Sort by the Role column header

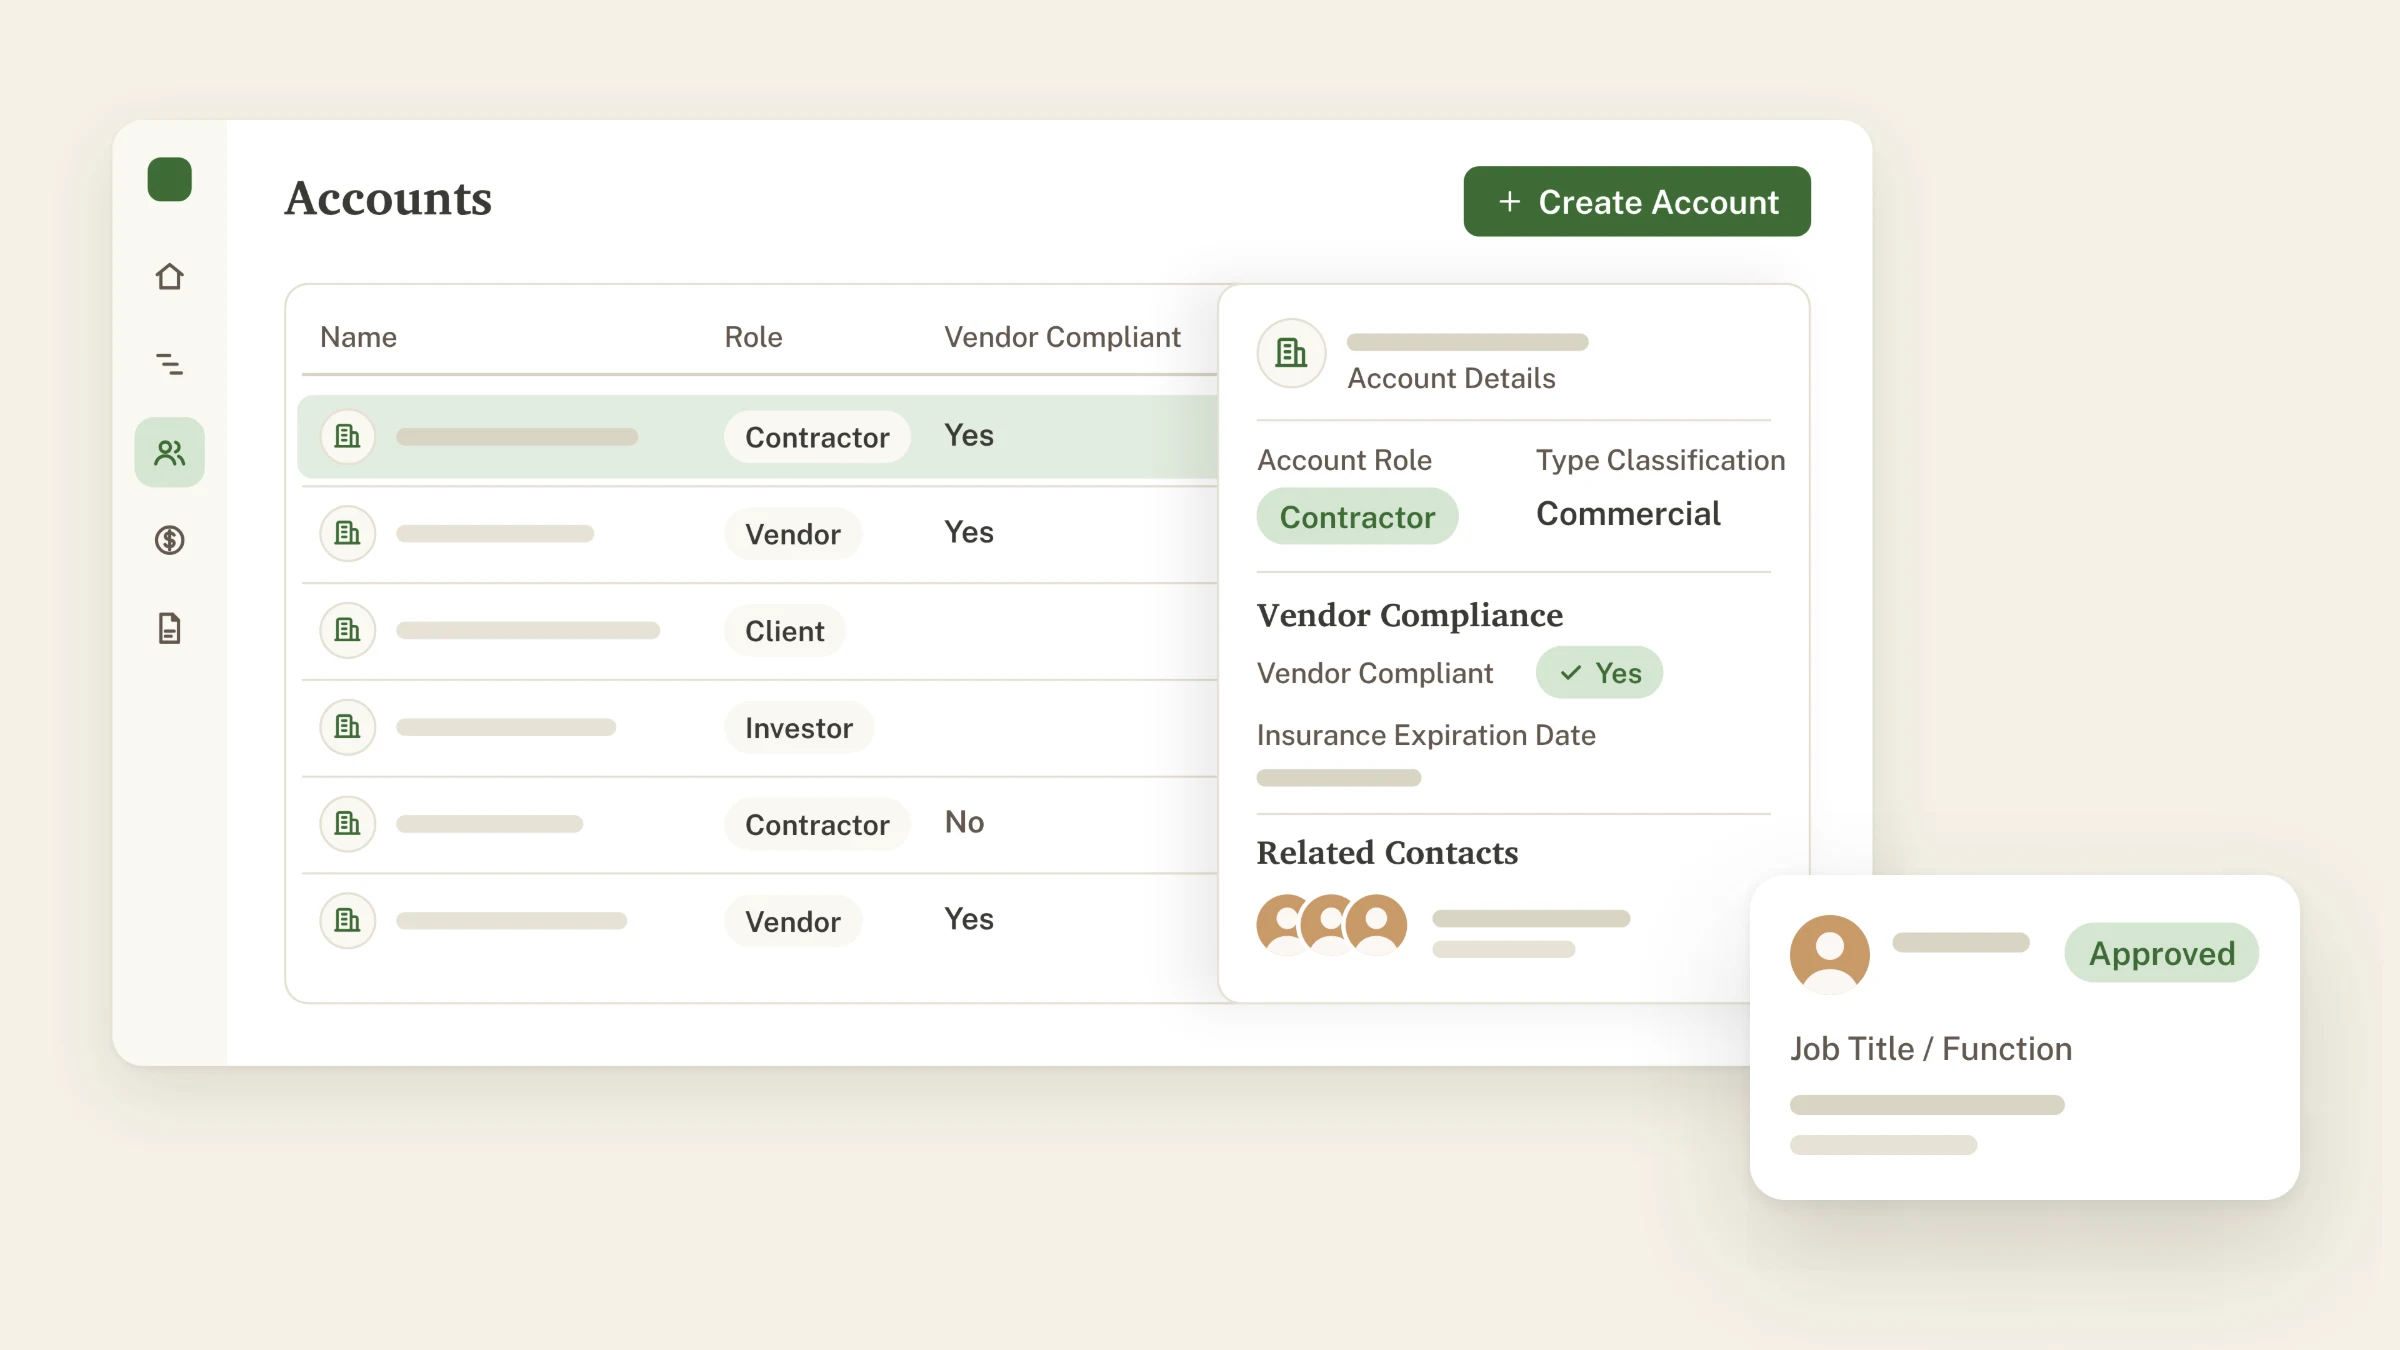point(753,337)
